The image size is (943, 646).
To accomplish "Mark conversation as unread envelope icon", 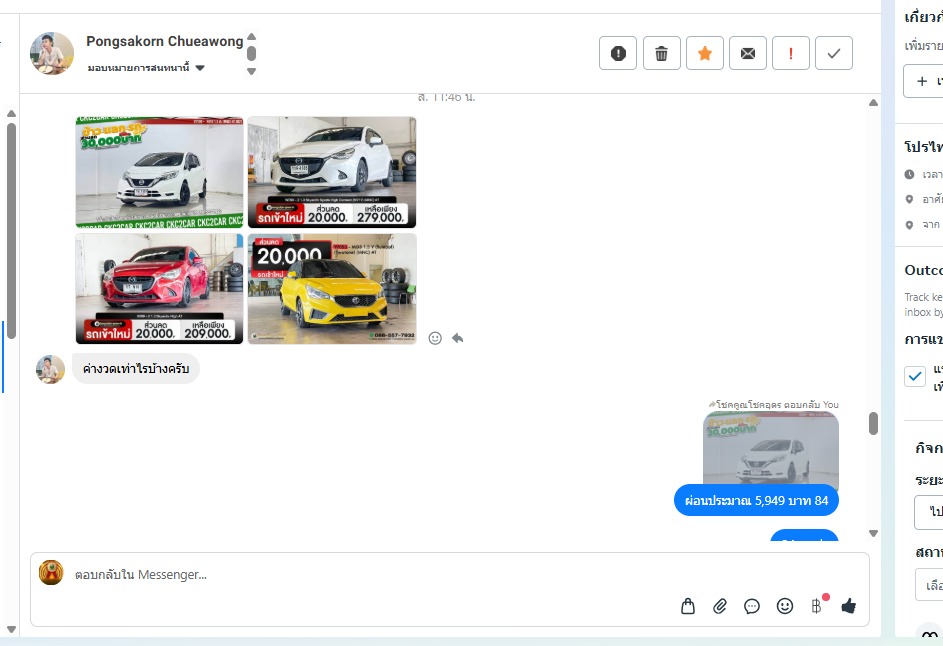I will coord(748,54).
